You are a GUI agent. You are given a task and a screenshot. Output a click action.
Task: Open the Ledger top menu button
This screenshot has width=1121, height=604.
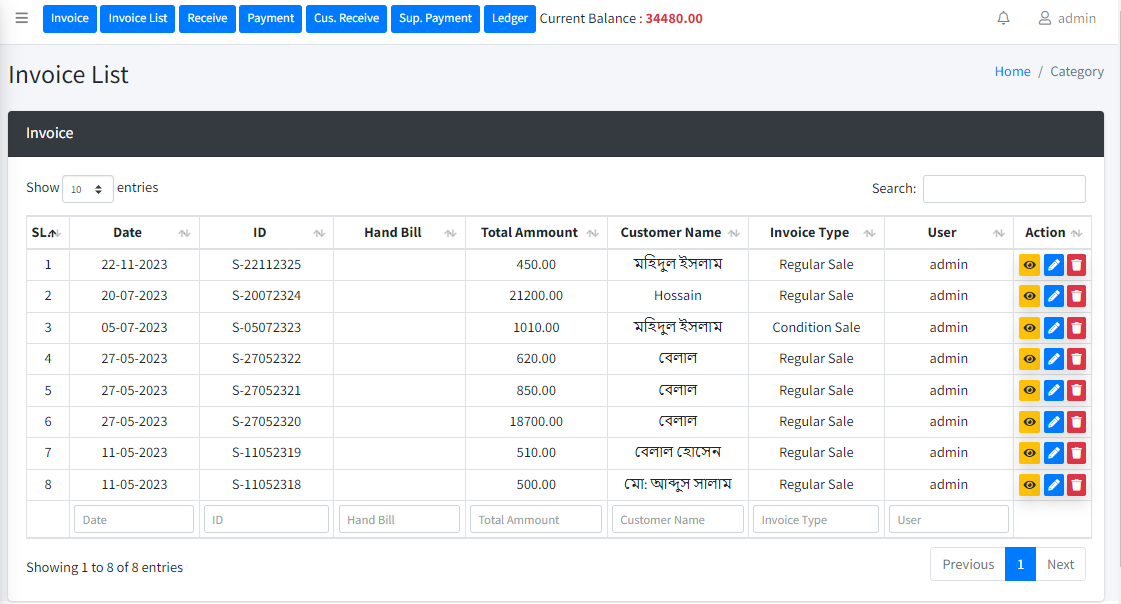coord(510,19)
